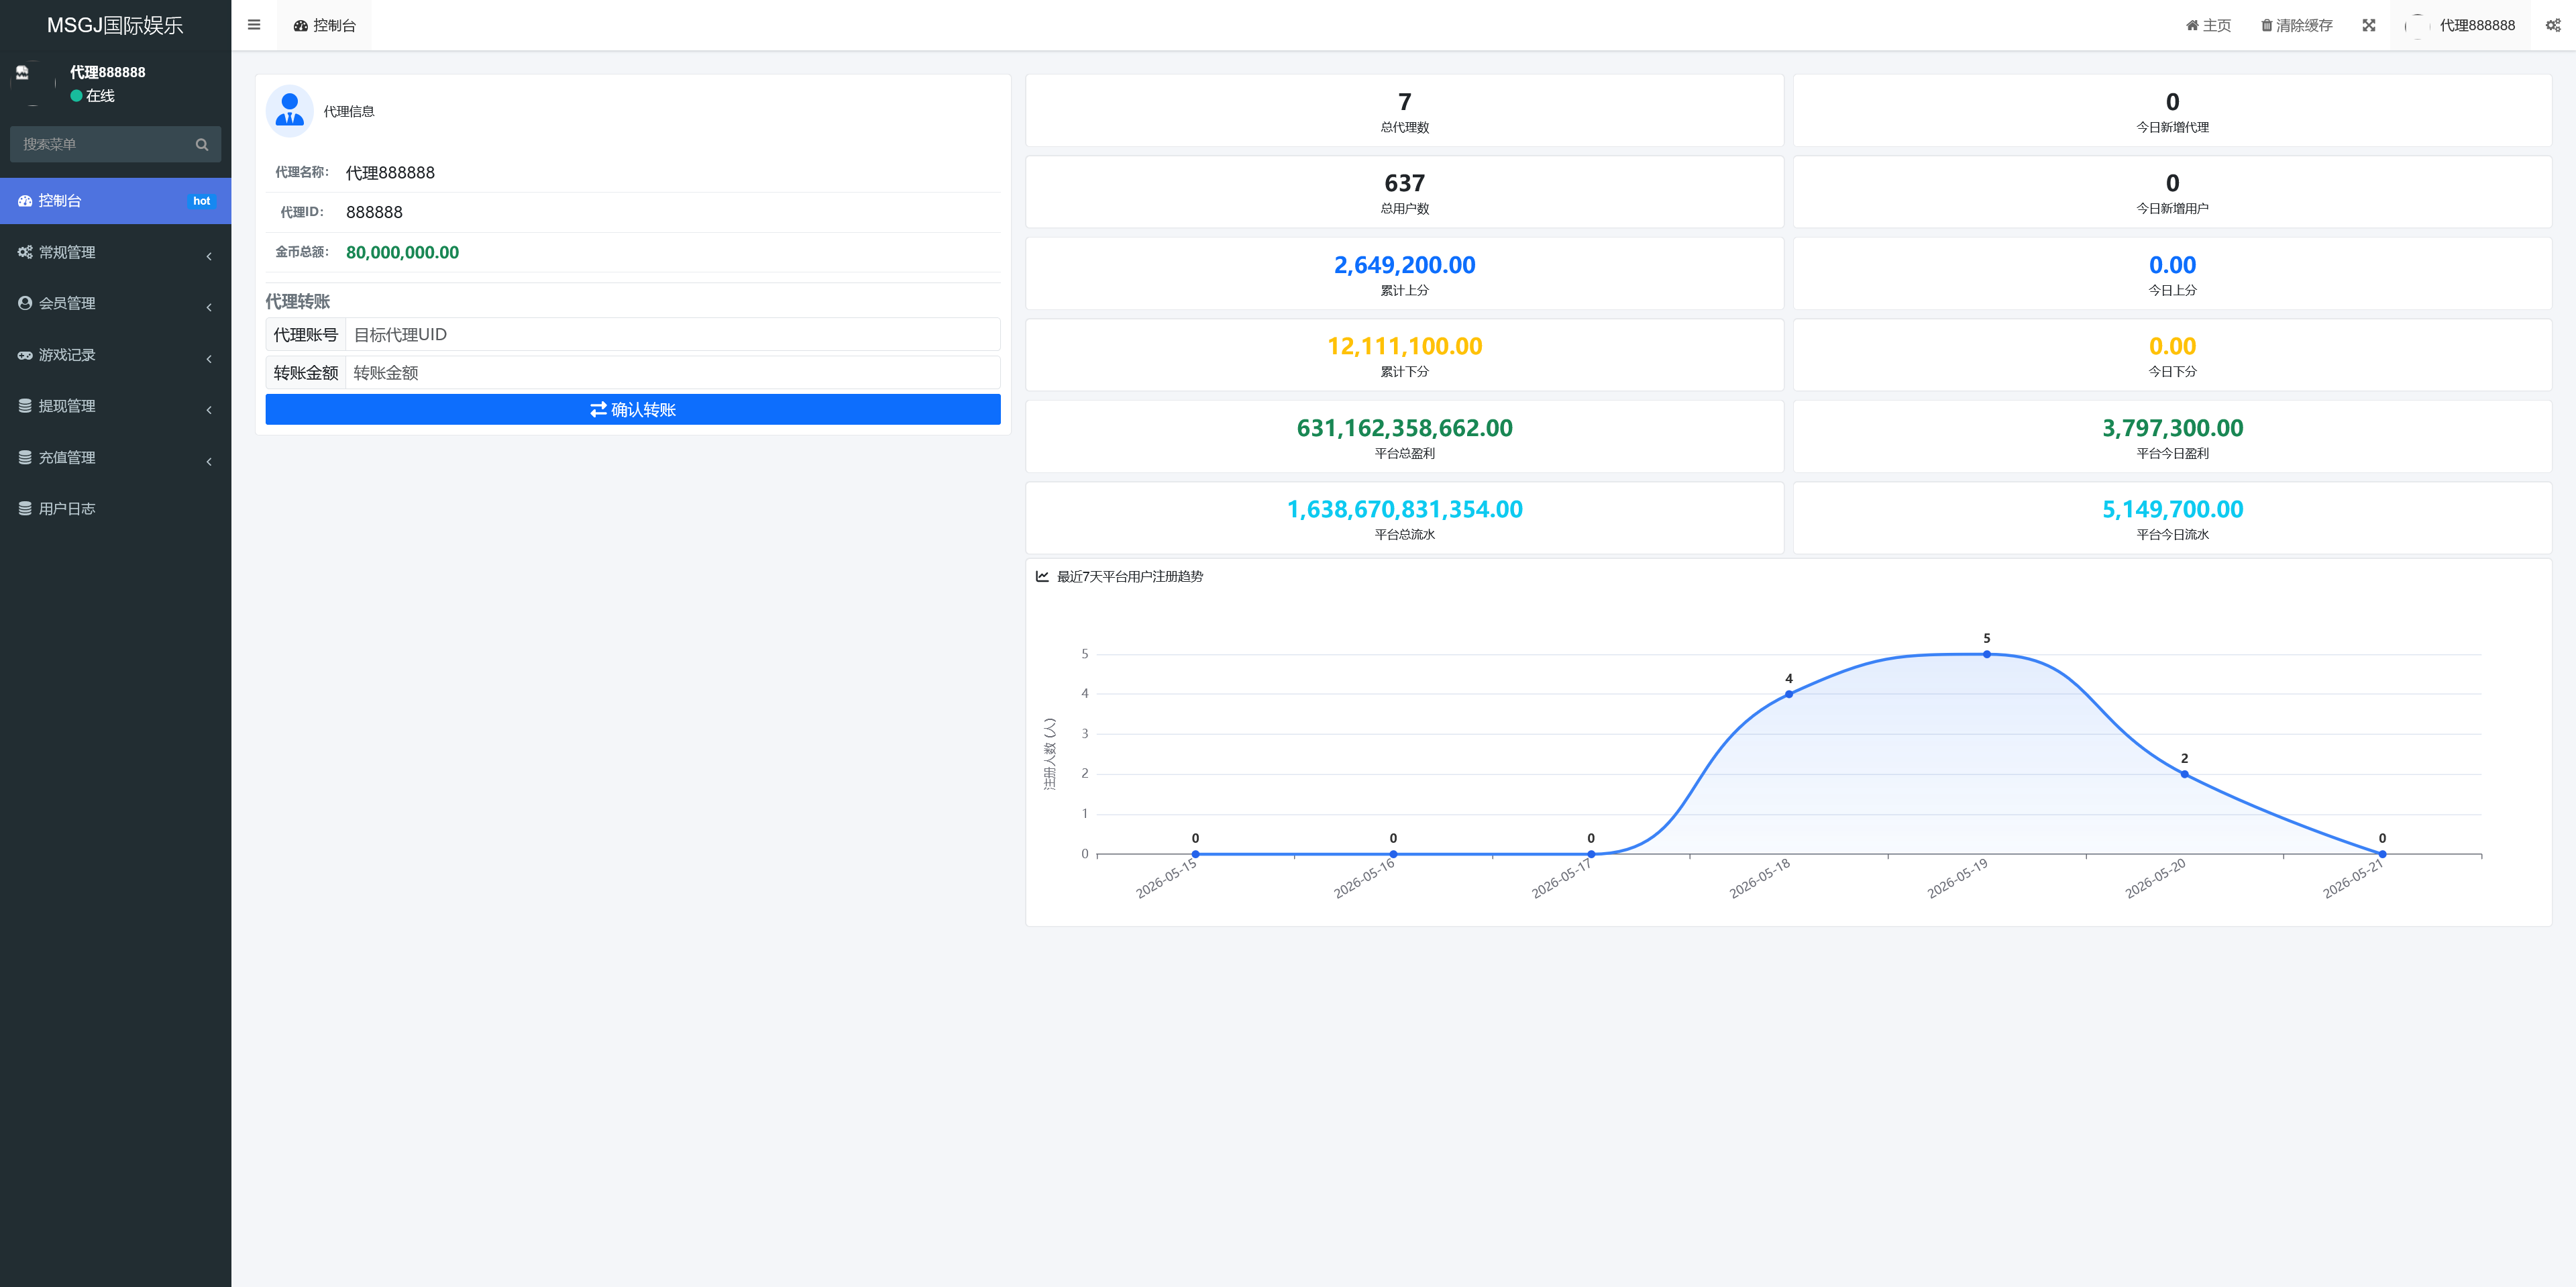
Task: Click the 2026-05-19 data point on chart
Action: click(1987, 654)
